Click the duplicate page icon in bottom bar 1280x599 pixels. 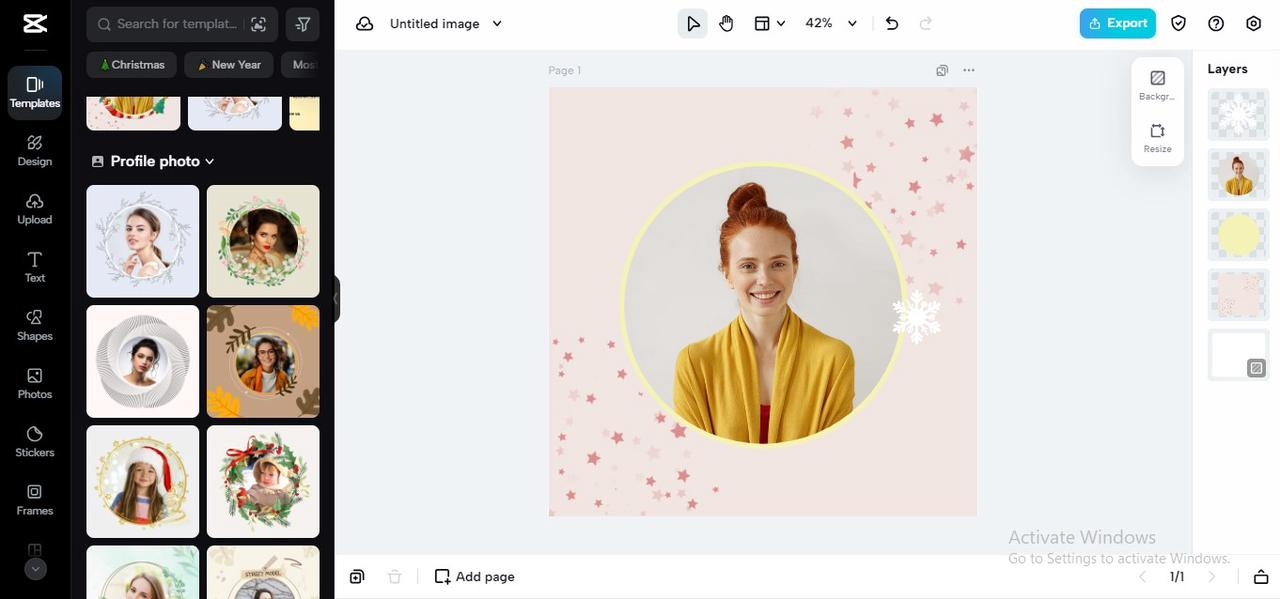click(357, 577)
